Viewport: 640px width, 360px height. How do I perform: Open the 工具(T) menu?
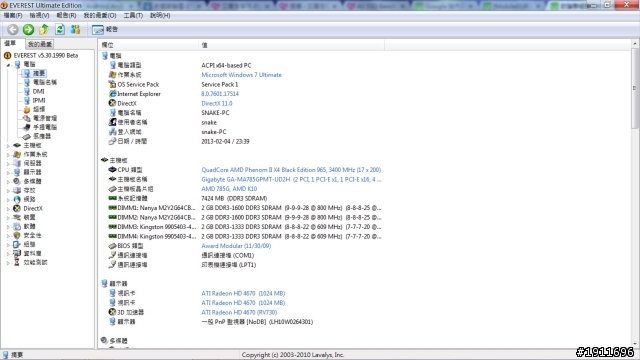(x=133, y=15)
